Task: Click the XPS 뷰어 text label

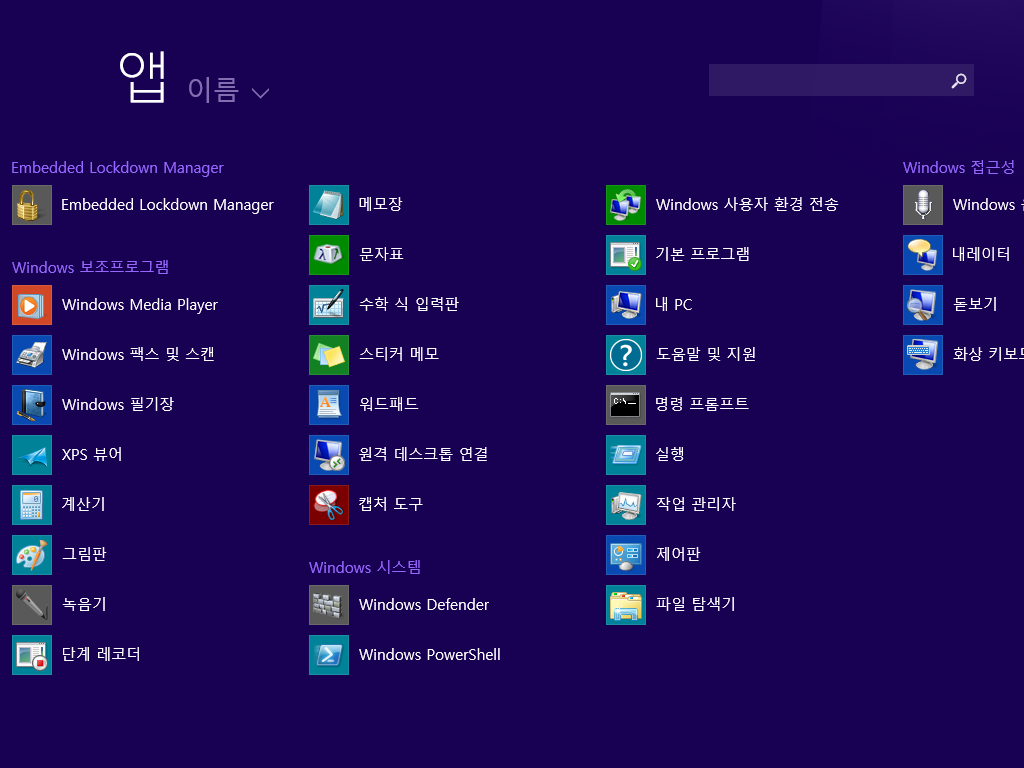Action: pos(92,455)
